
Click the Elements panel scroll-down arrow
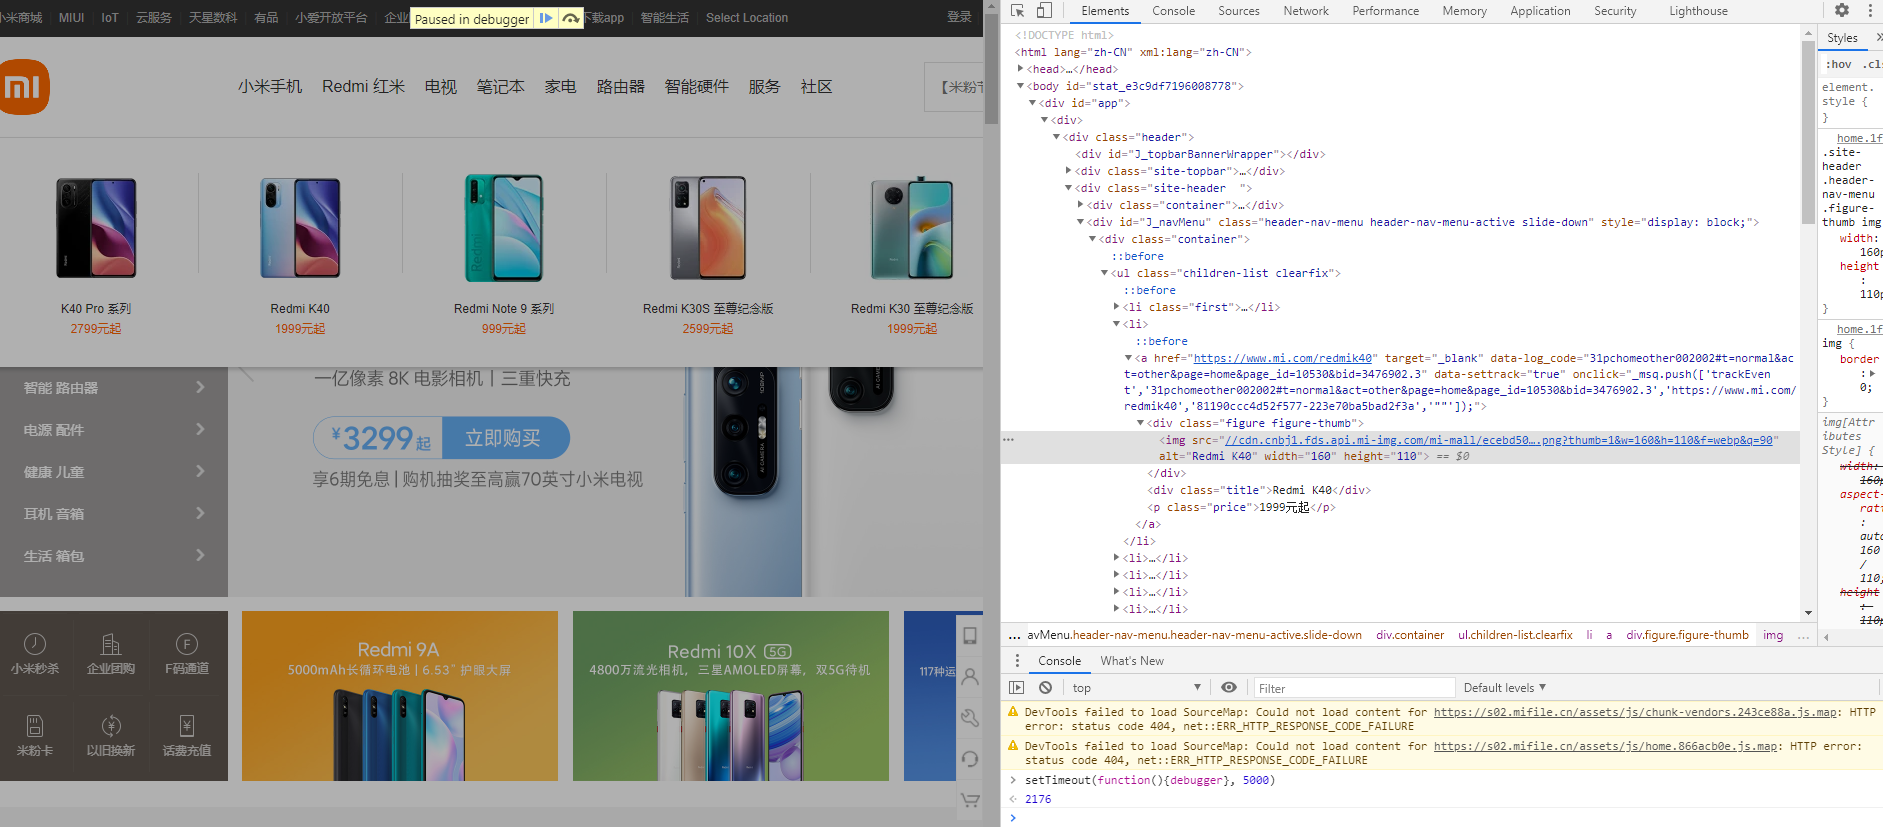tap(1808, 613)
